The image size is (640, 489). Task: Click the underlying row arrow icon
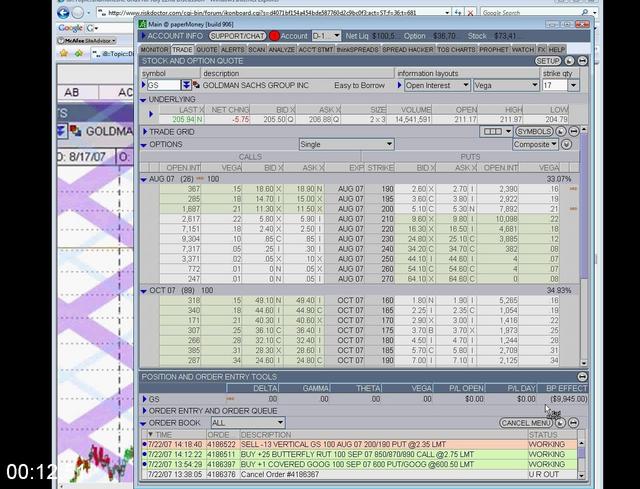click(x=151, y=114)
